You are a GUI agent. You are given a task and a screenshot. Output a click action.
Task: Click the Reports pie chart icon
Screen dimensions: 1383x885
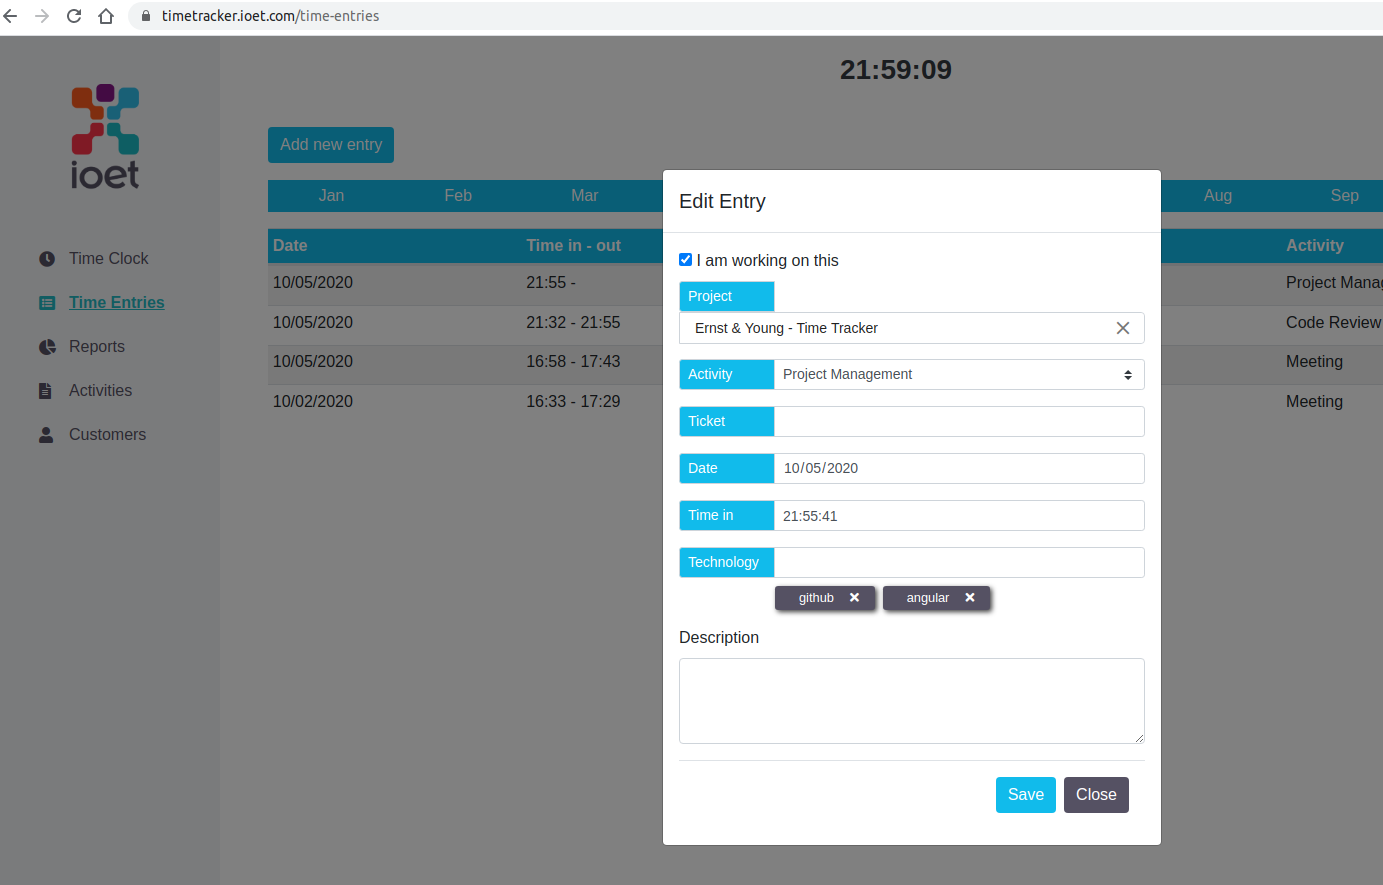point(47,347)
